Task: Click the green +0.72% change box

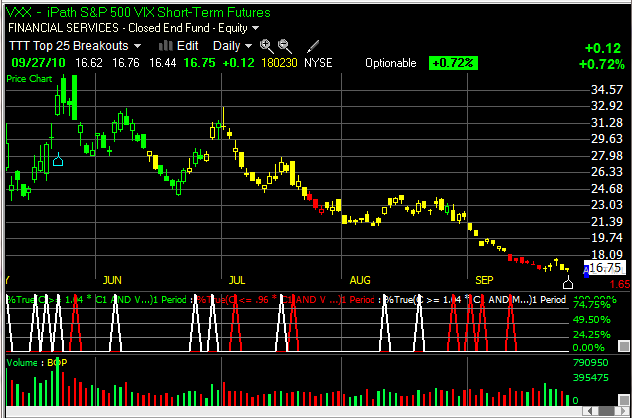Action: 453,63
